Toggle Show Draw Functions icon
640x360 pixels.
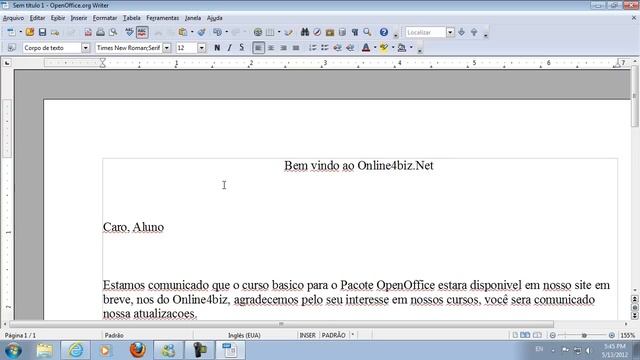289,32
